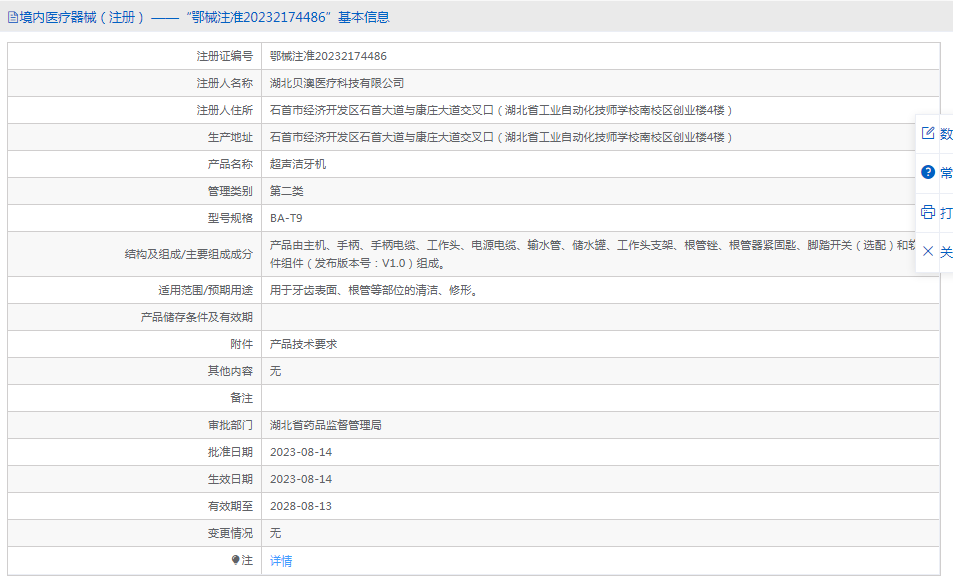Screen dimensions: 953x586
Task: Click the attachment value 产品技术要求
Action: click(303, 344)
